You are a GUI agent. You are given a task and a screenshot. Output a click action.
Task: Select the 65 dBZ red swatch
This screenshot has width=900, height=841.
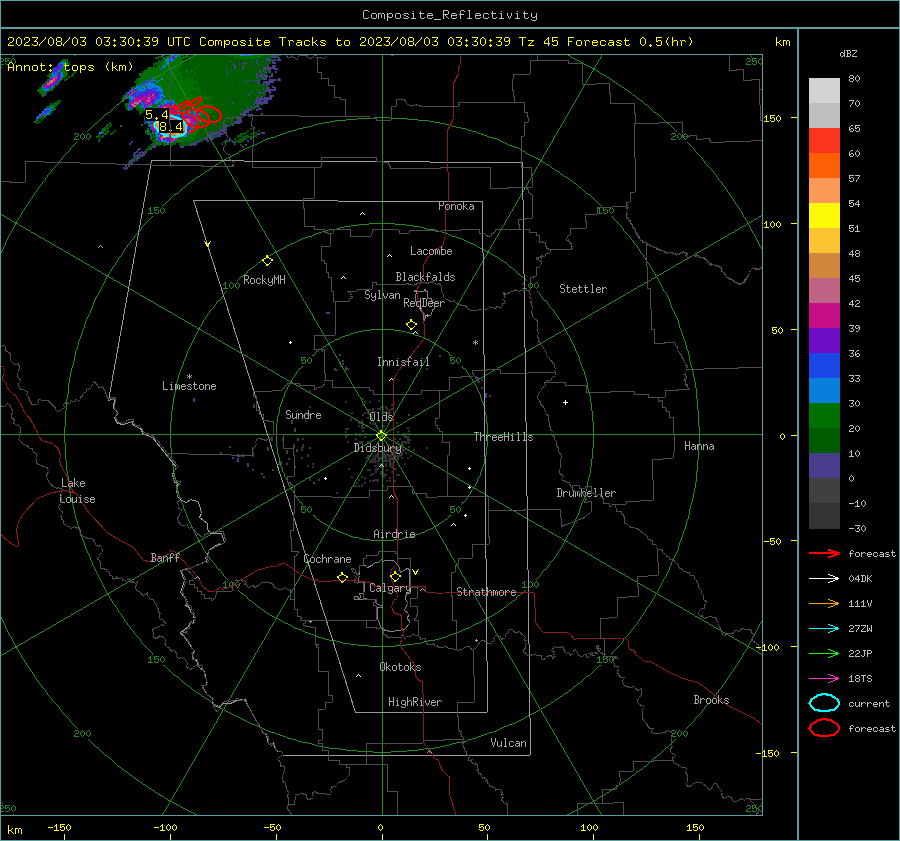[x=824, y=141]
